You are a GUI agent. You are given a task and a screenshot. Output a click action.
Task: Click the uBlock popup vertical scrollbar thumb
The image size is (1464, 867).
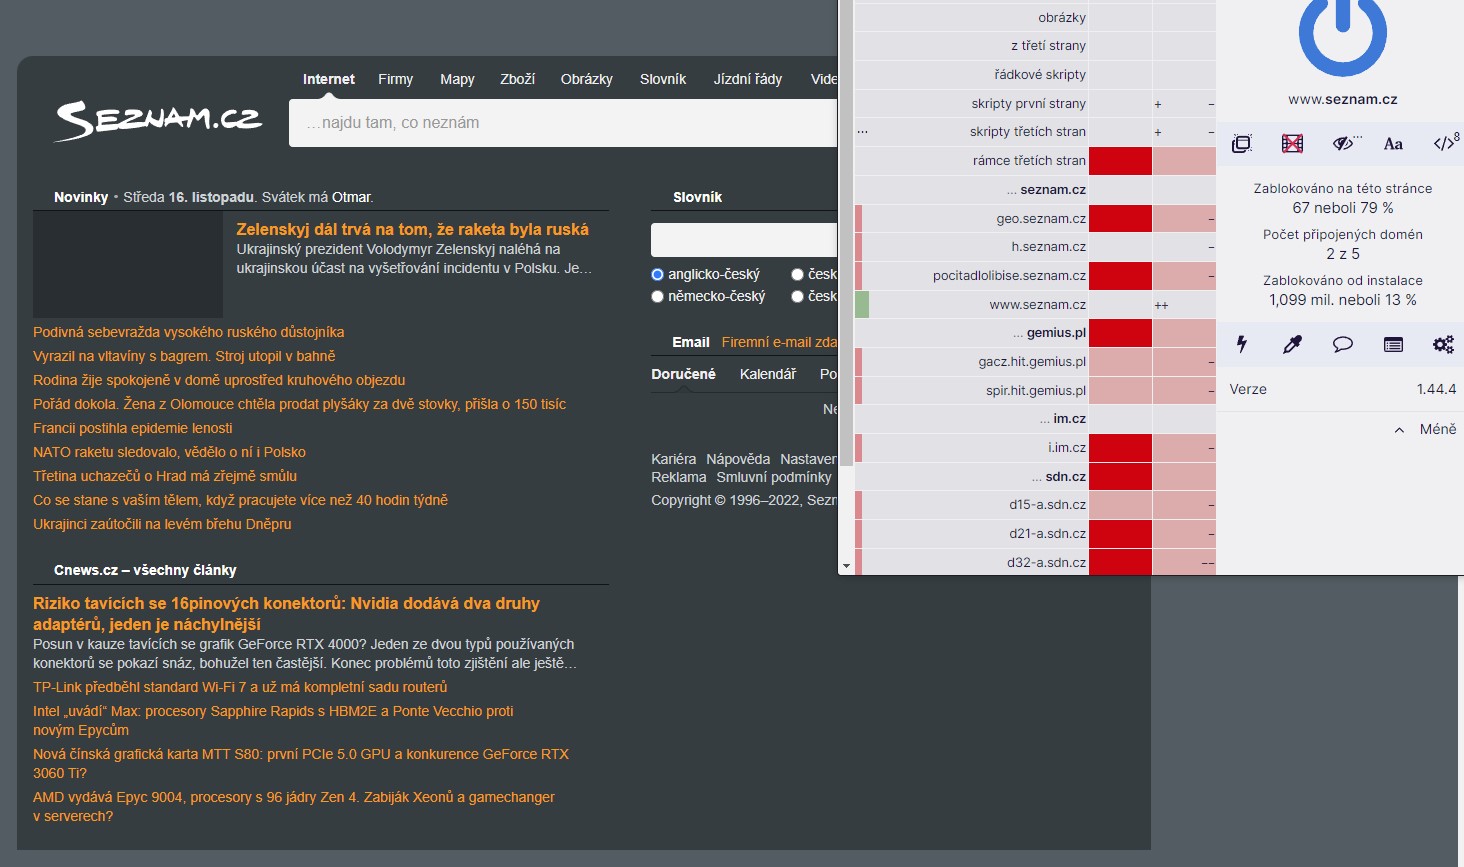click(x=846, y=233)
